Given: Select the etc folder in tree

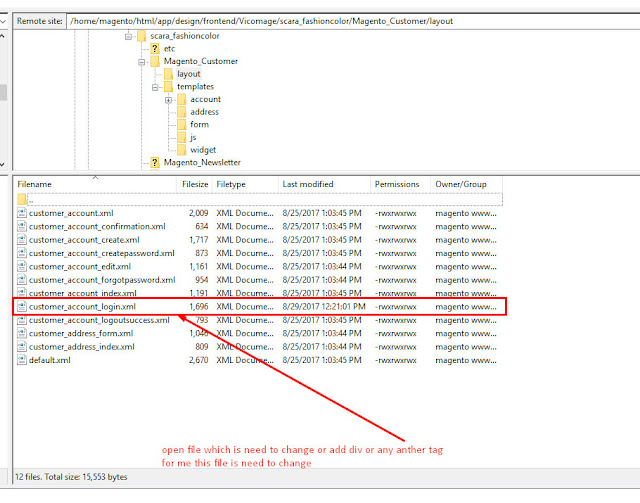Looking at the screenshot, I should [x=169, y=49].
